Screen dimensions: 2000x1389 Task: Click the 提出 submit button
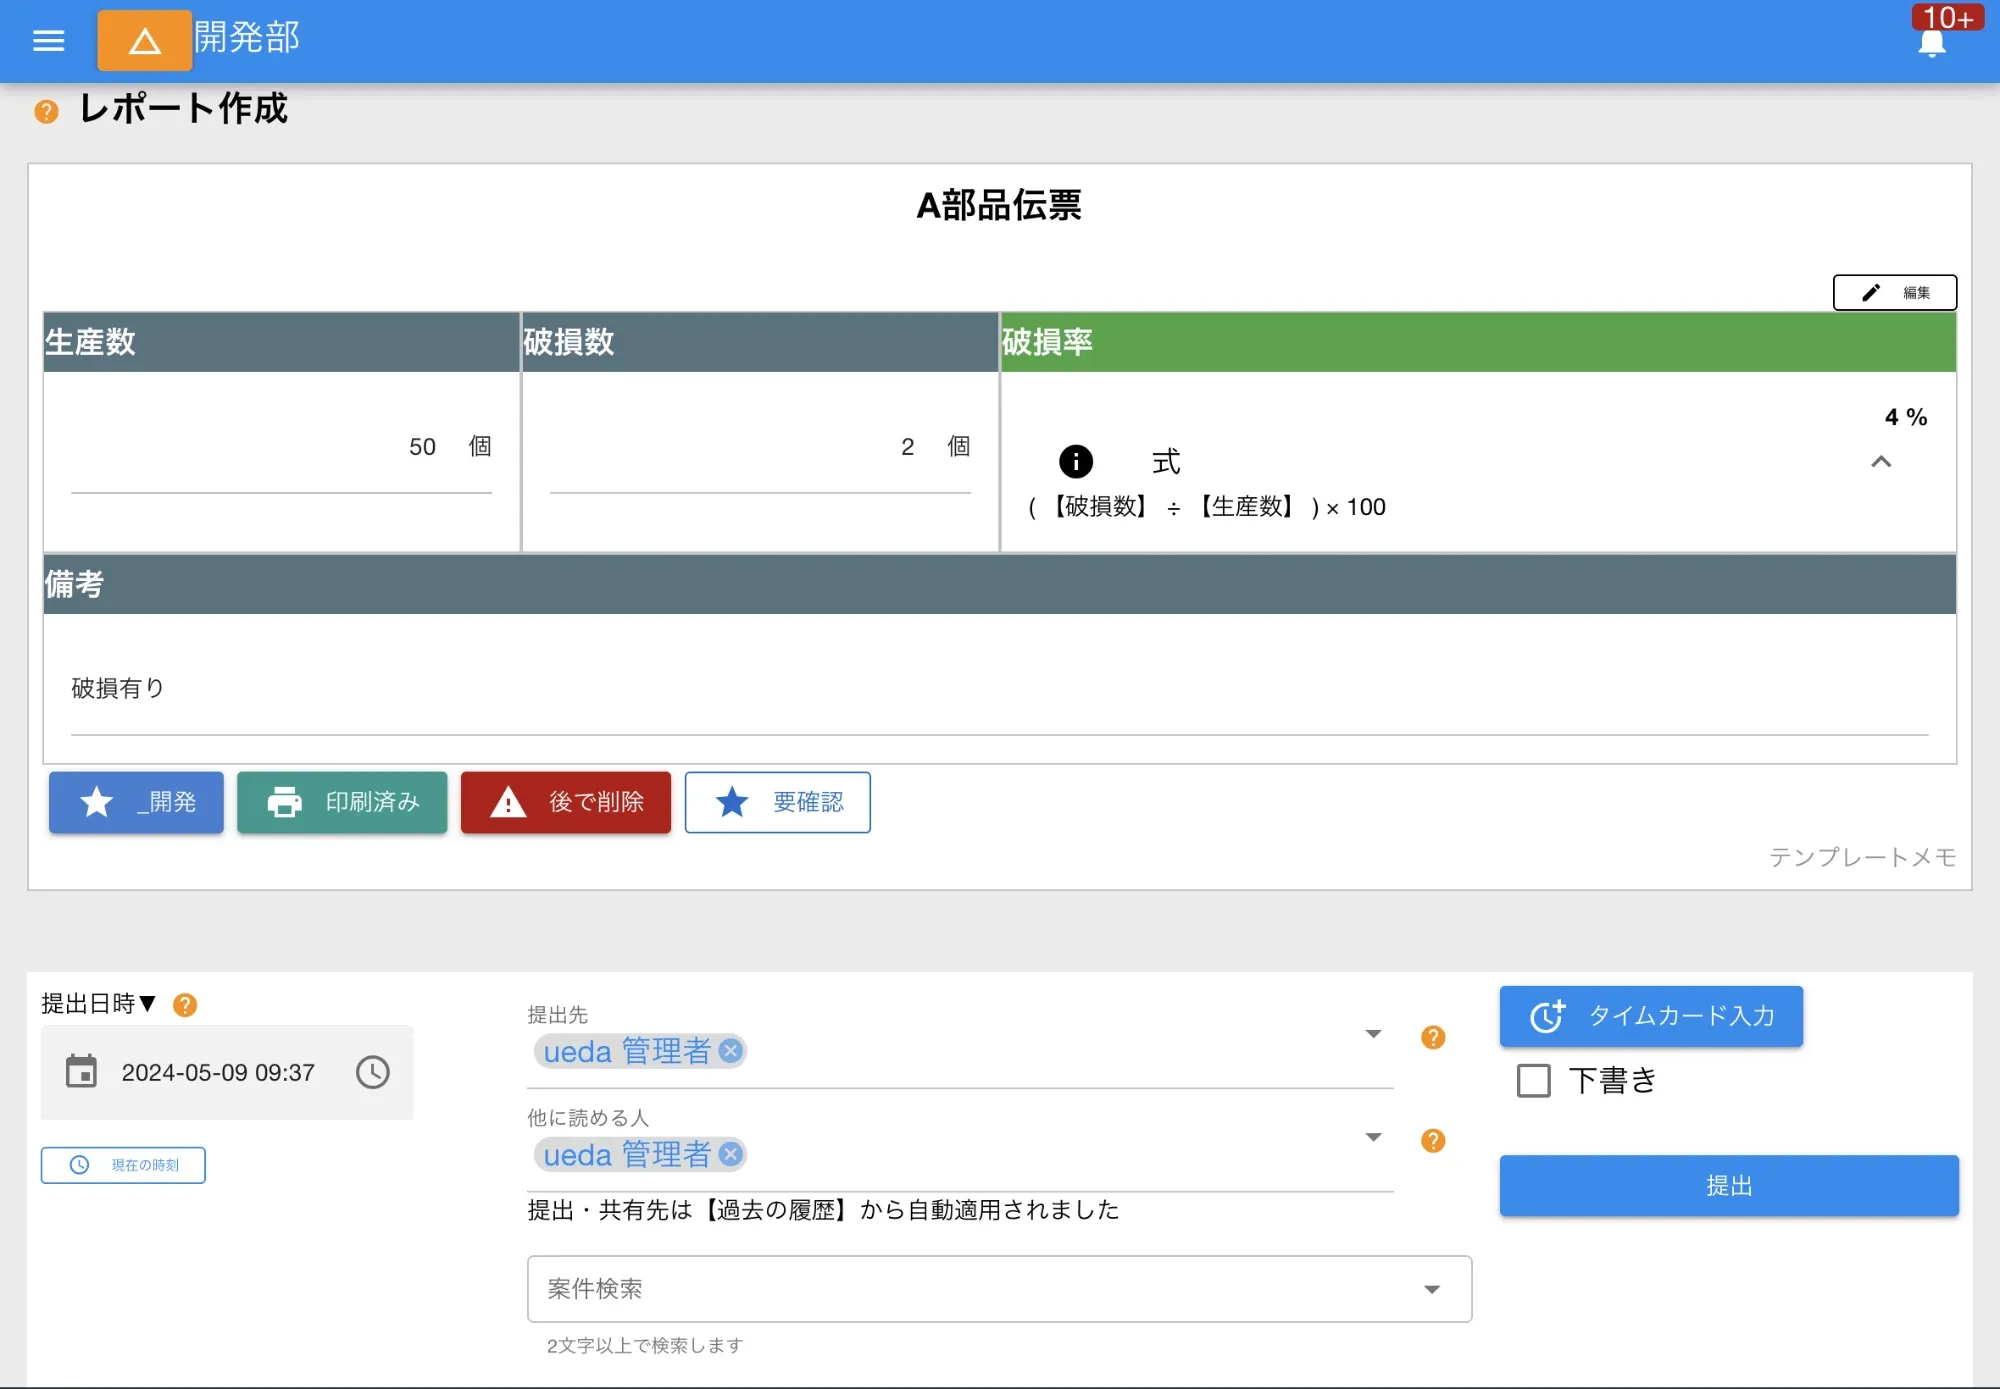[x=1729, y=1186]
